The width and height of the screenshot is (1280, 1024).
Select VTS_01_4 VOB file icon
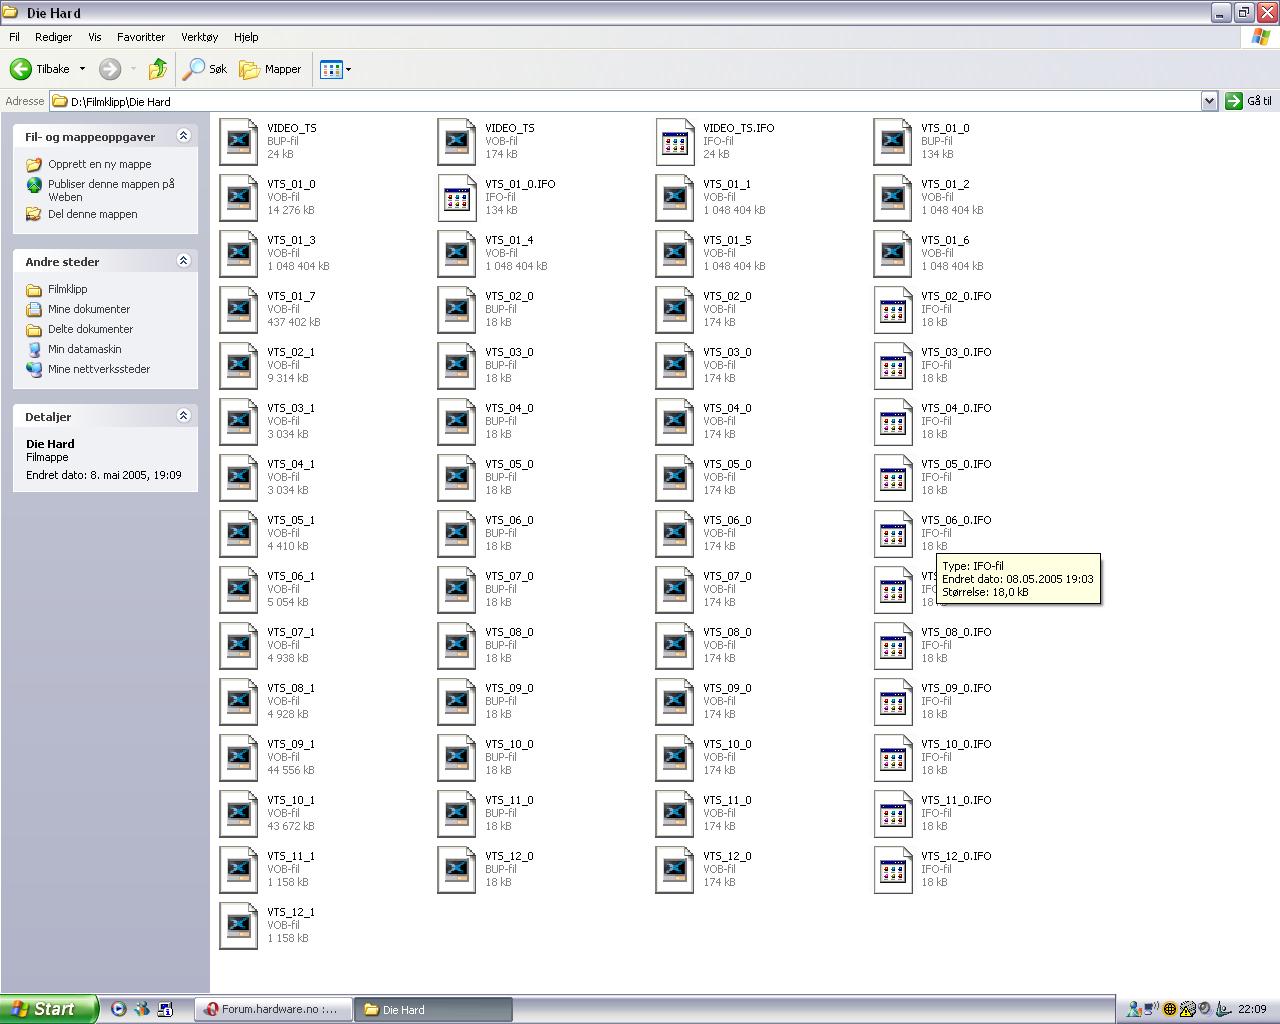[x=457, y=253]
